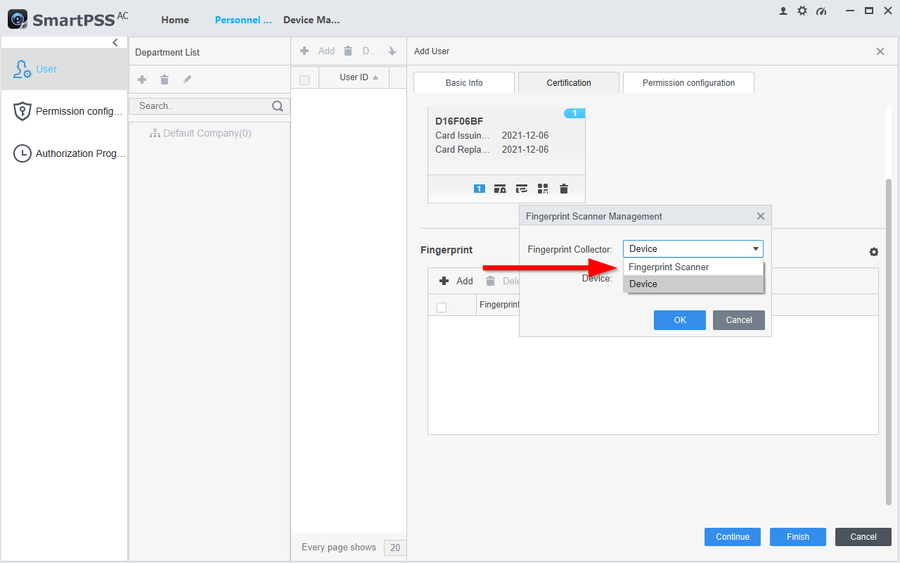Switch to the Basic Info tab
Viewport: 900px width, 563px height.
coord(463,83)
